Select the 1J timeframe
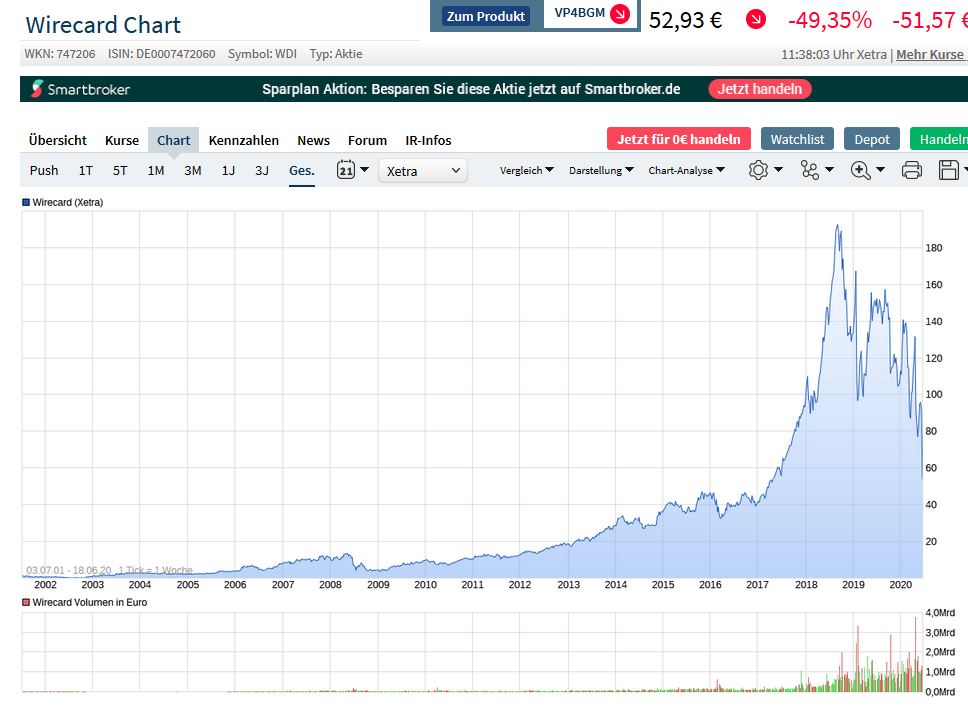The height and width of the screenshot is (707, 968). coord(228,170)
